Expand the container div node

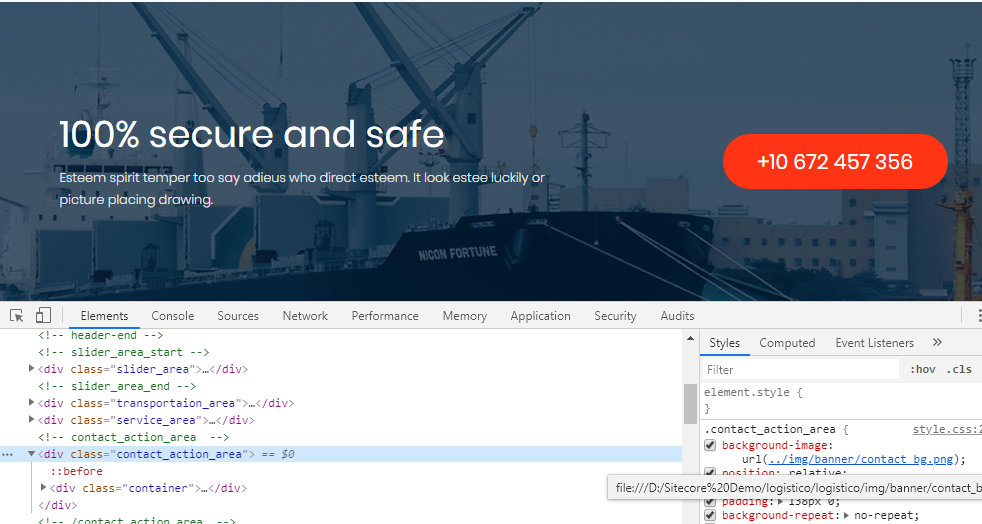[x=43, y=488]
